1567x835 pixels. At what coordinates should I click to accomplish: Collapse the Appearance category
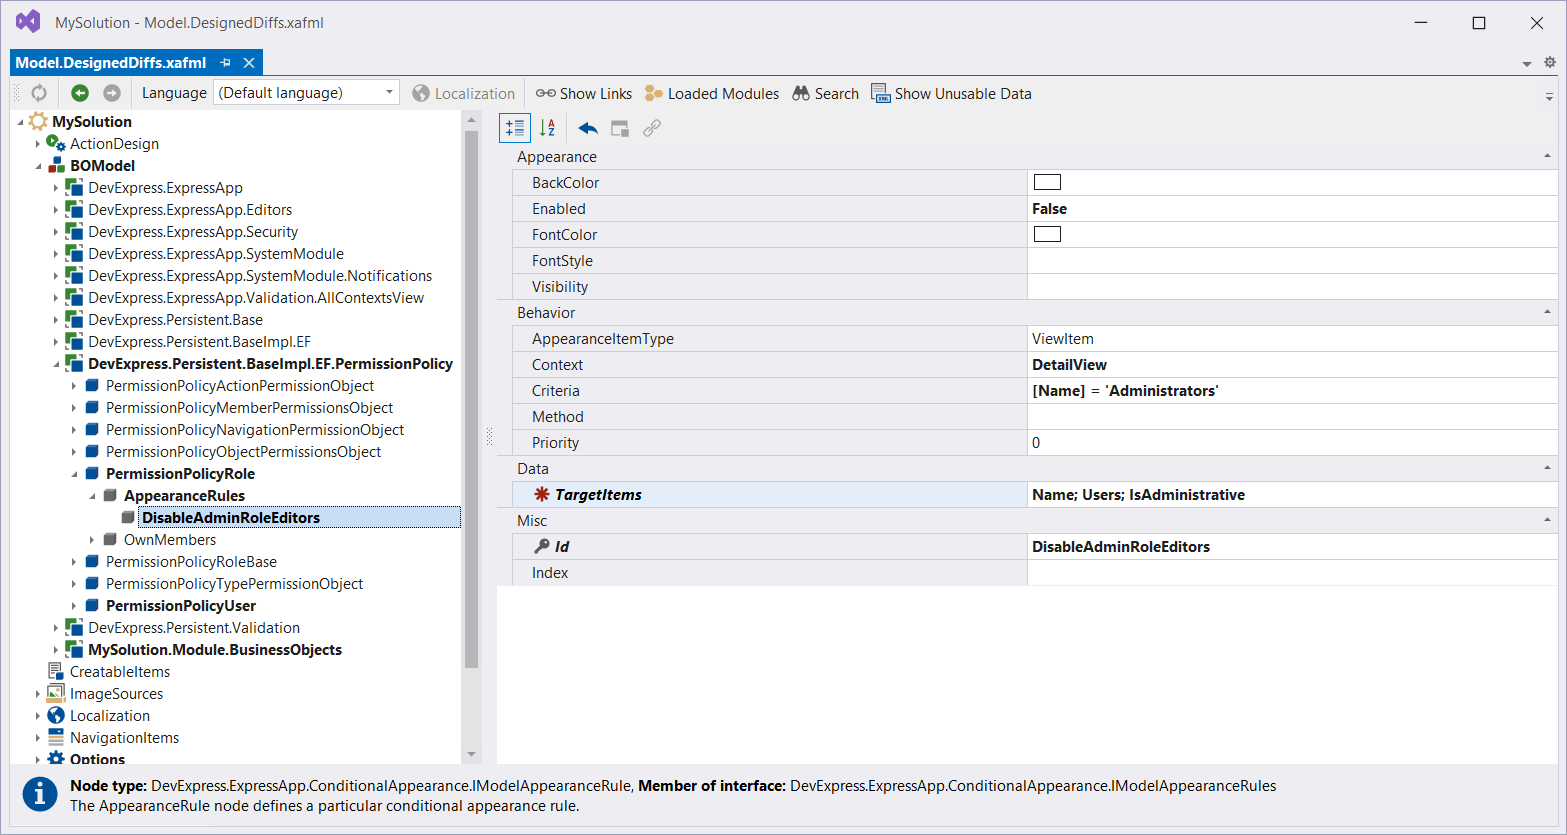tap(1547, 156)
